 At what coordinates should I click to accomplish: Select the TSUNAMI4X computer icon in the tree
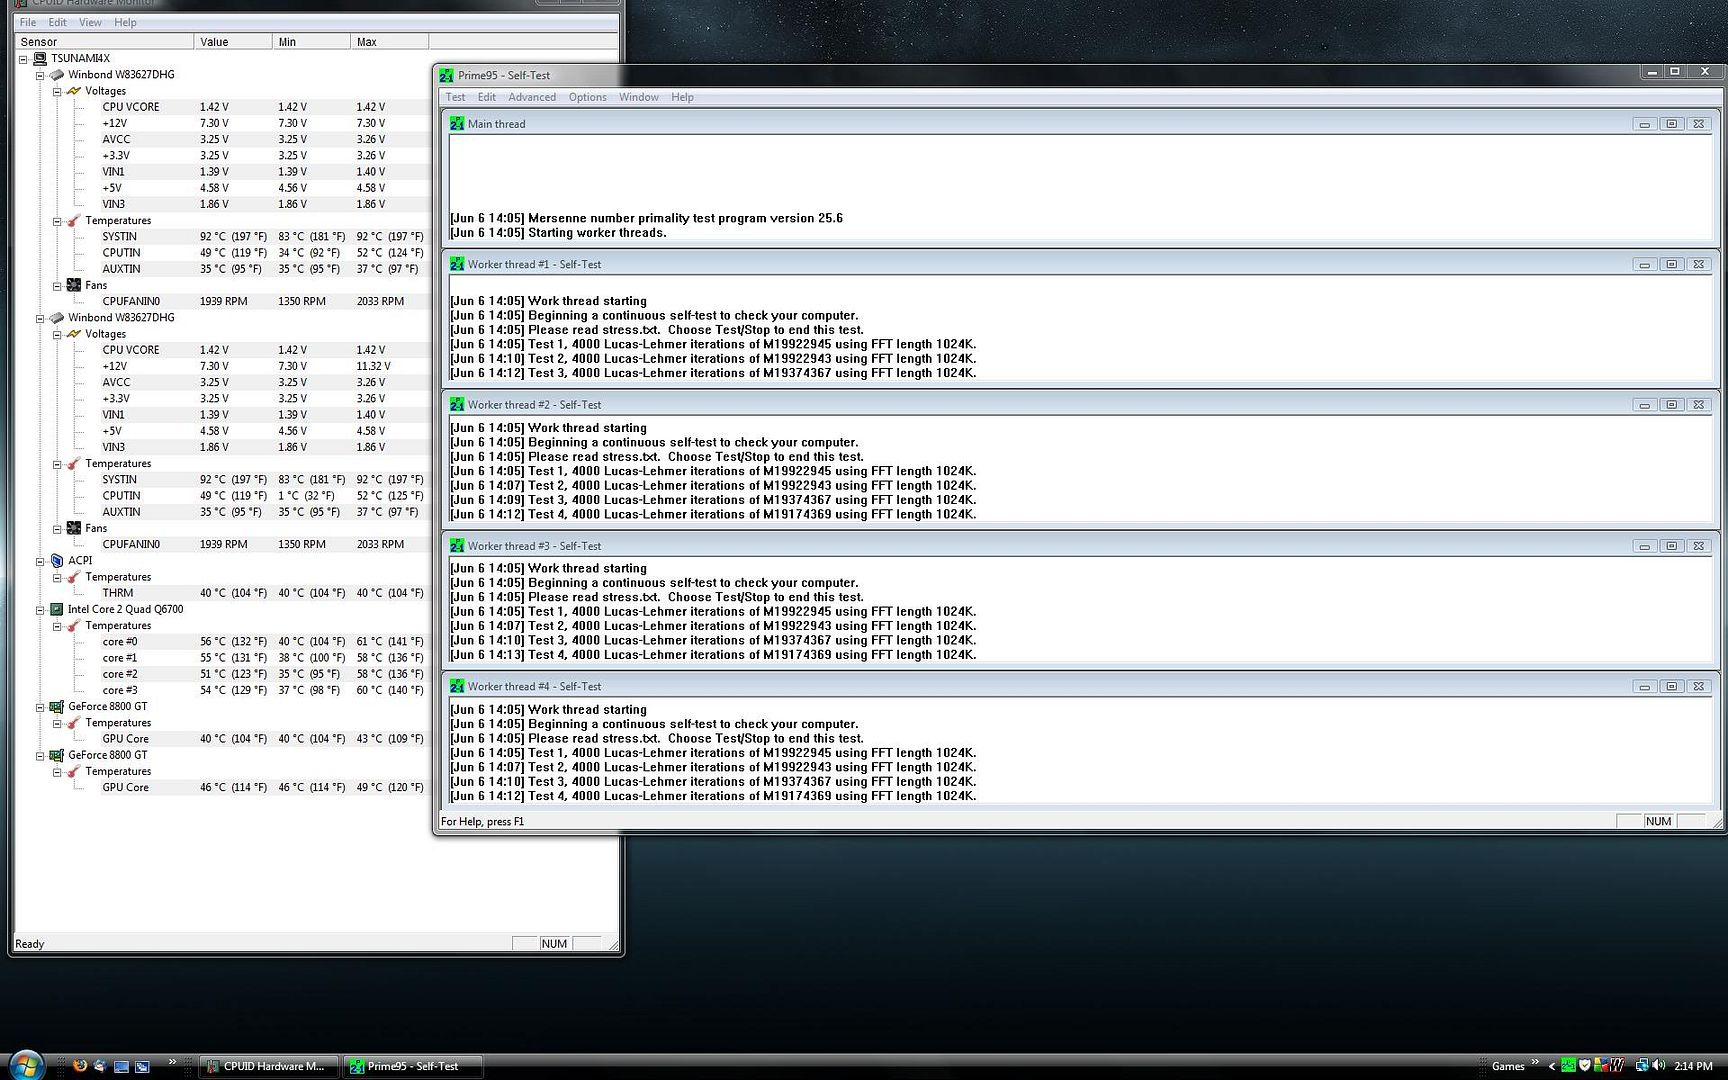pyautogui.click(x=40, y=58)
